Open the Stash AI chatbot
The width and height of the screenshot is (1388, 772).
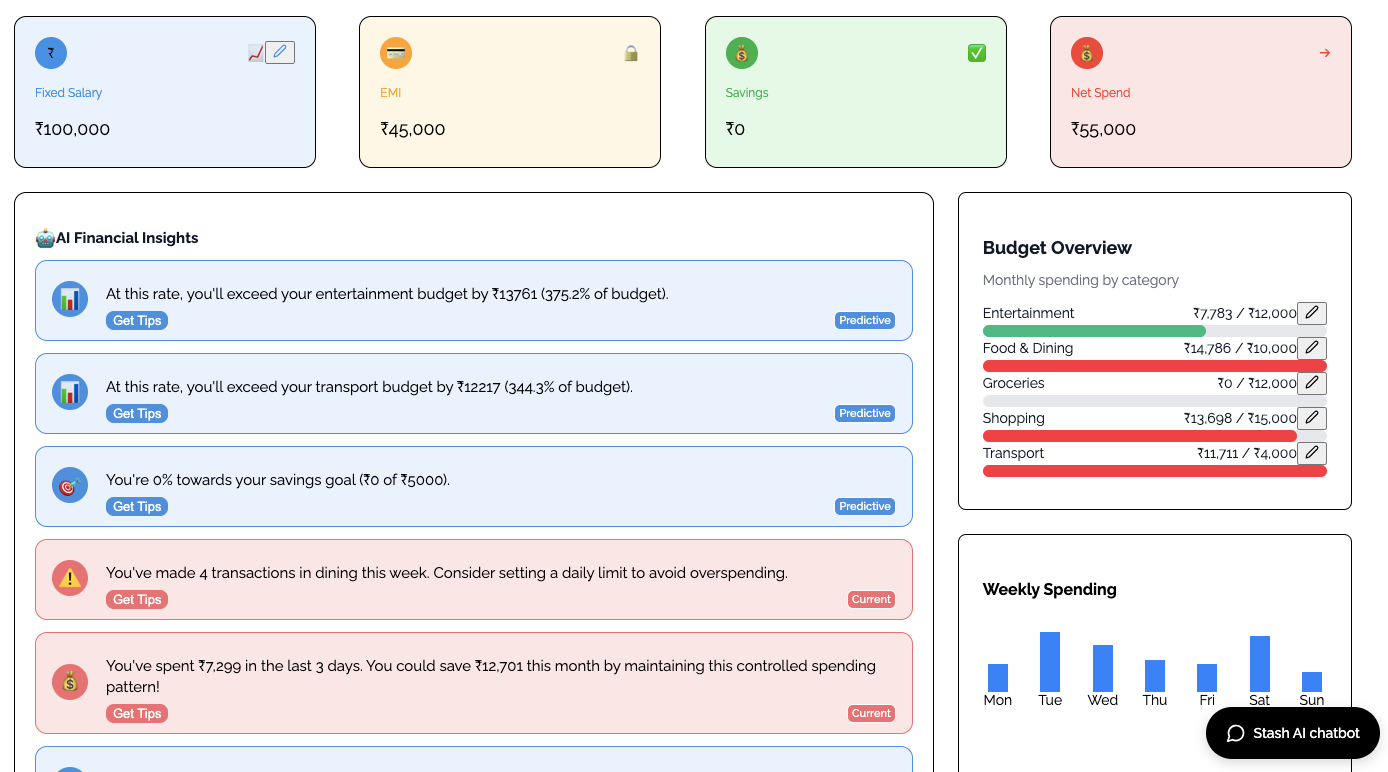point(1293,733)
